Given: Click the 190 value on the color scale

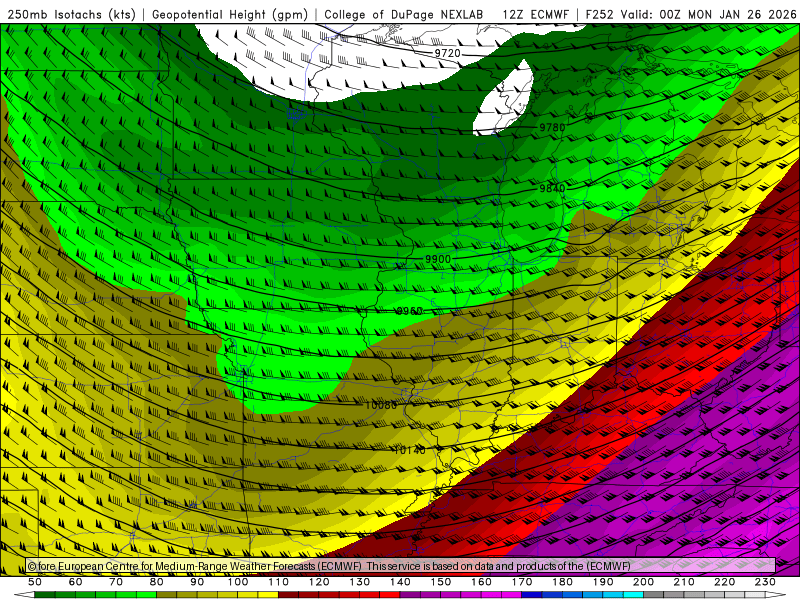Looking at the screenshot, I should (x=603, y=582).
